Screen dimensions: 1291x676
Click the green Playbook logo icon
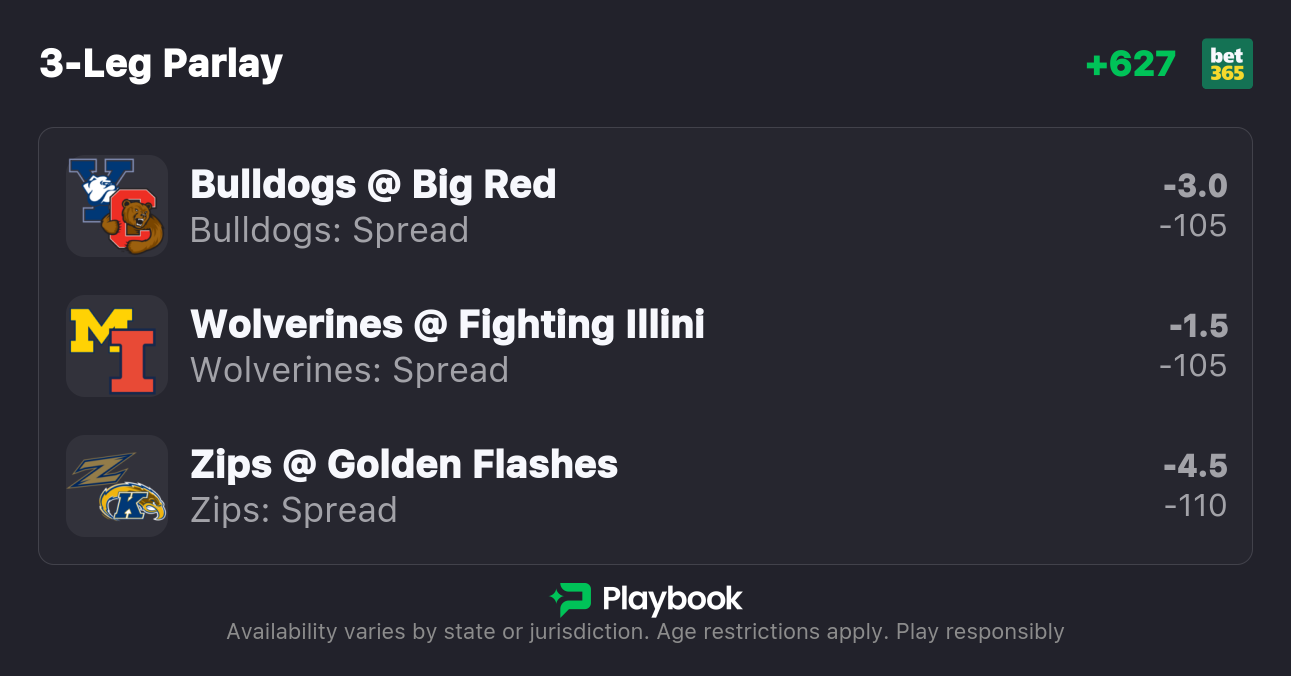click(x=570, y=599)
